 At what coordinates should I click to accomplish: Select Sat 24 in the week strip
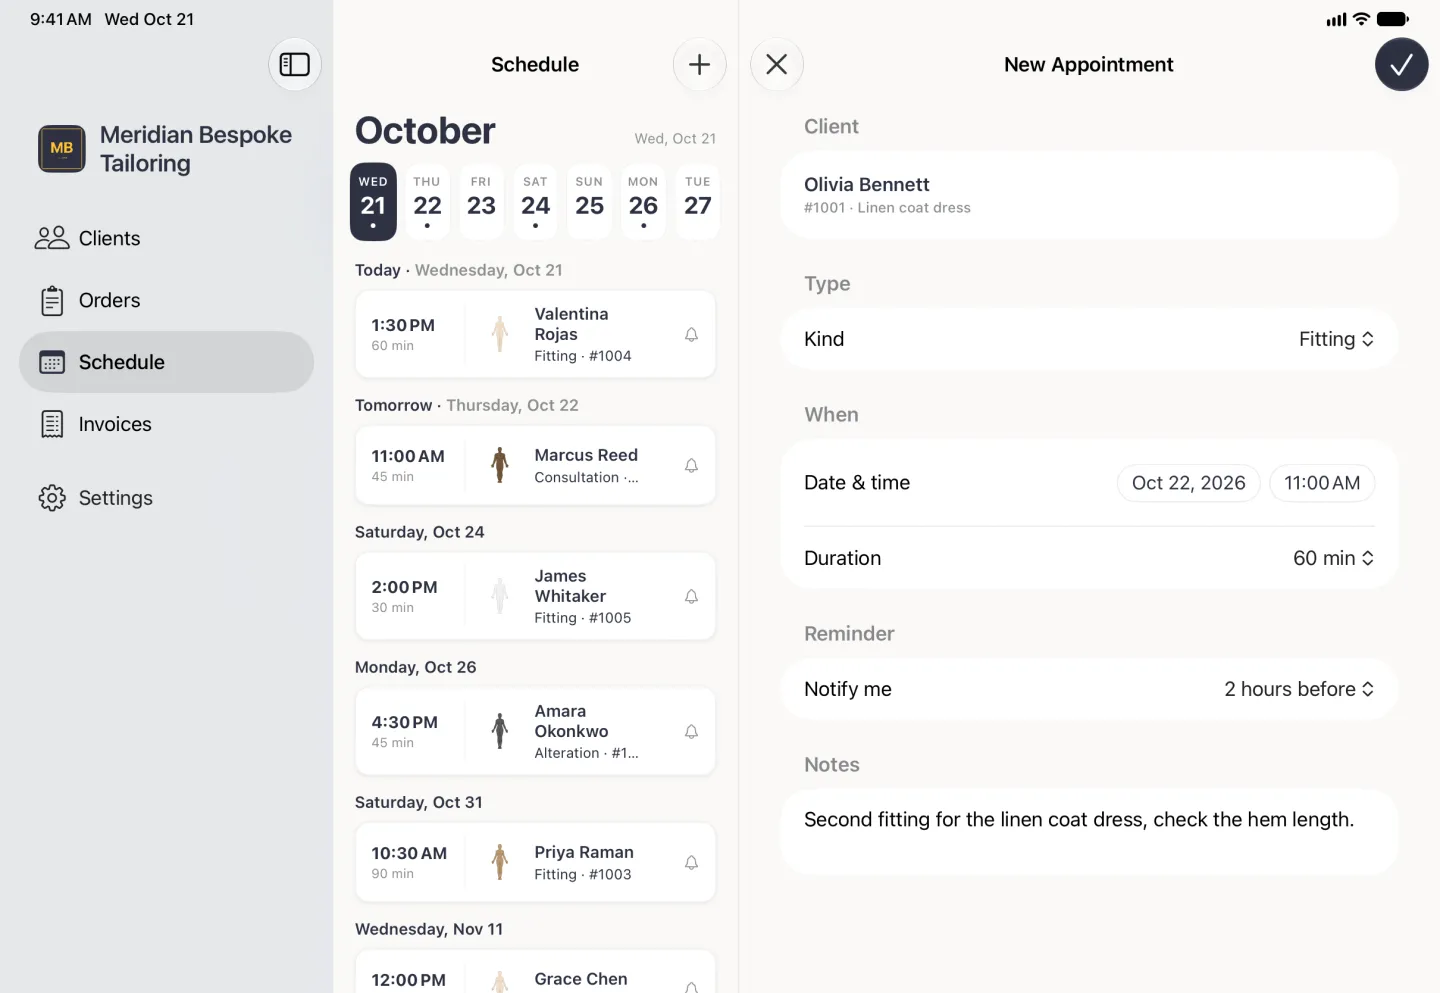(535, 202)
